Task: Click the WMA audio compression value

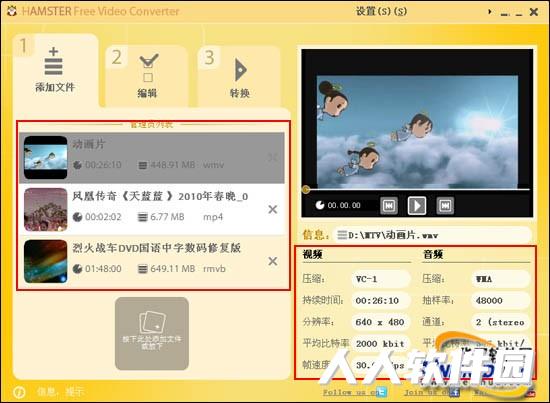Action: [500, 279]
